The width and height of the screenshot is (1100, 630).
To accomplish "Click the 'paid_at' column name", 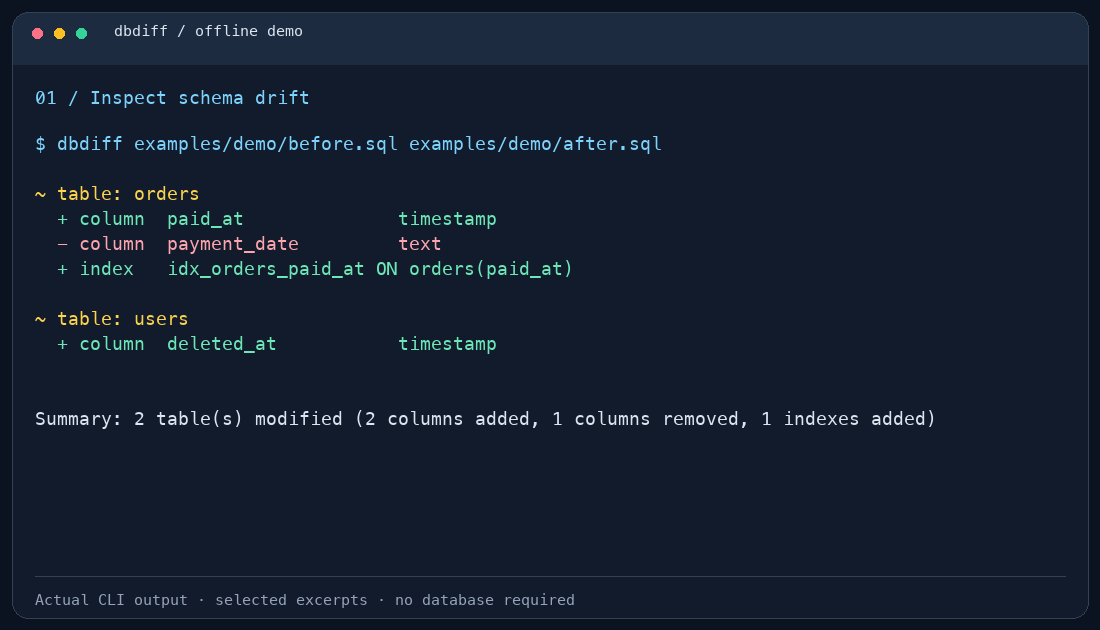I will point(205,219).
